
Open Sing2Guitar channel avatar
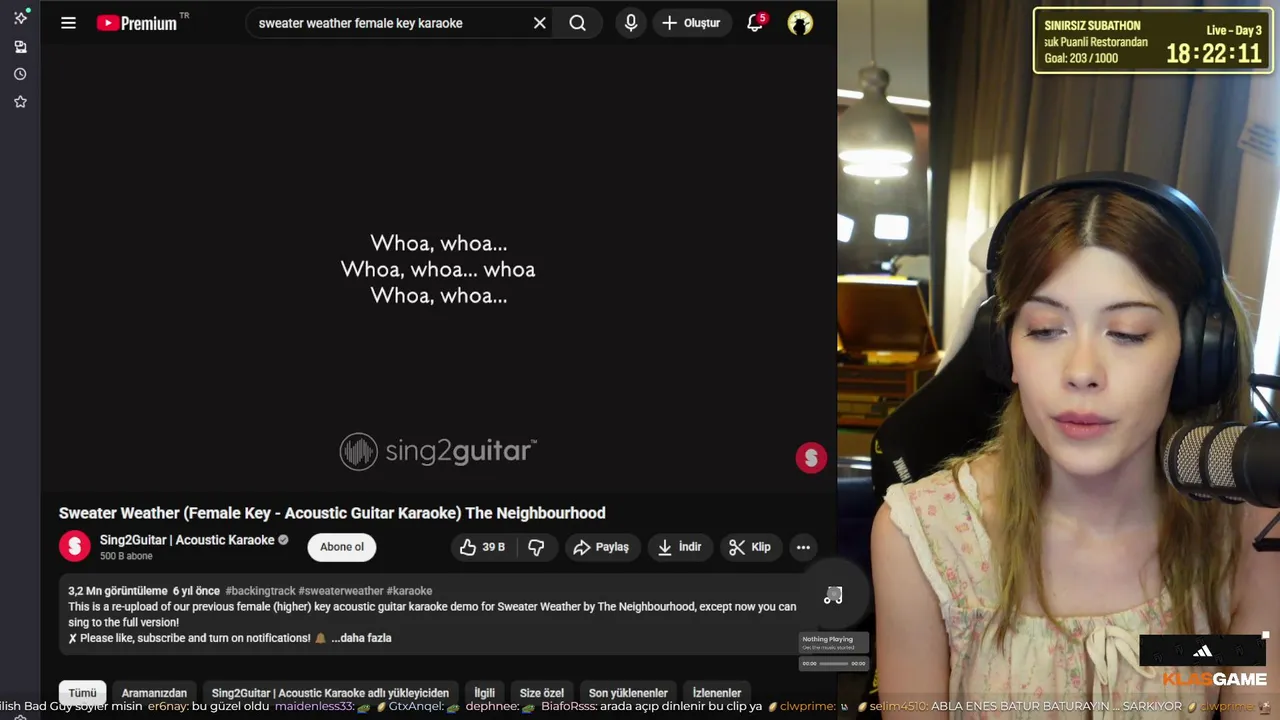coord(75,546)
